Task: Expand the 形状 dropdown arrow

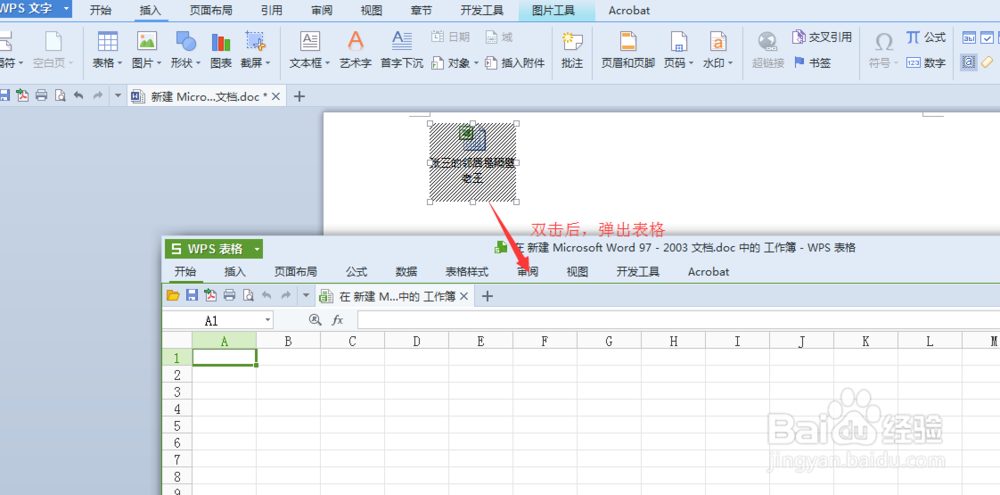Action: [198, 64]
